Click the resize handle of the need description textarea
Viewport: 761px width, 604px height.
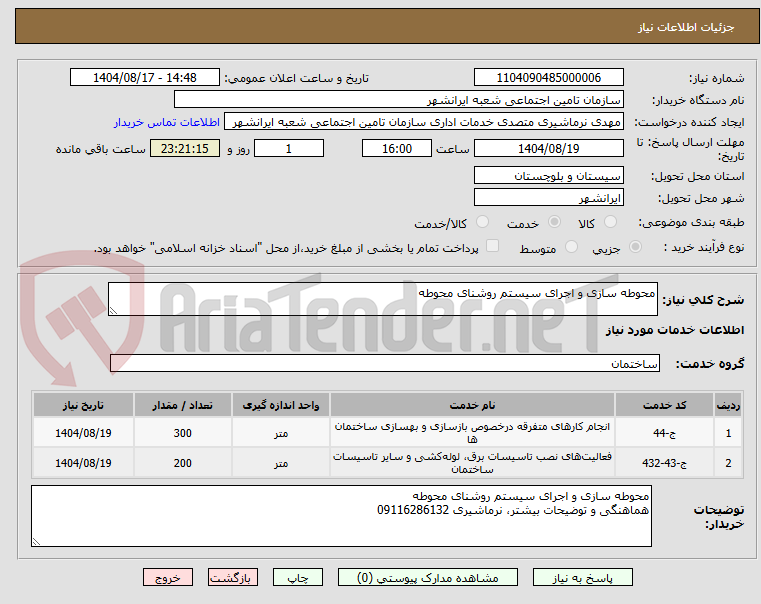point(113,311)
